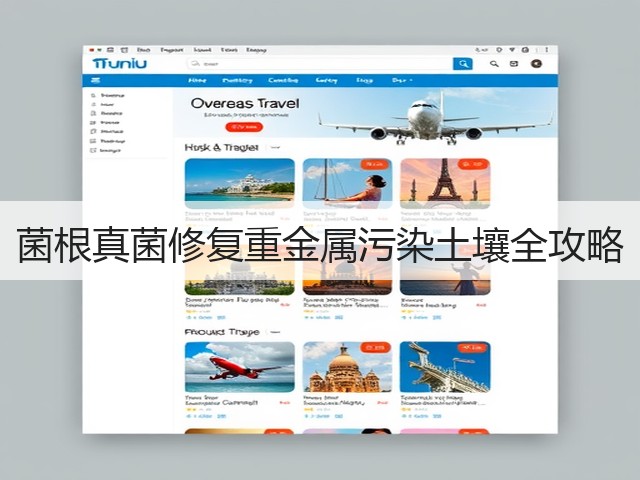Open the browser three-dot menu
The image size is (640, 480).
pyautogui.click(x=547, y=50)
